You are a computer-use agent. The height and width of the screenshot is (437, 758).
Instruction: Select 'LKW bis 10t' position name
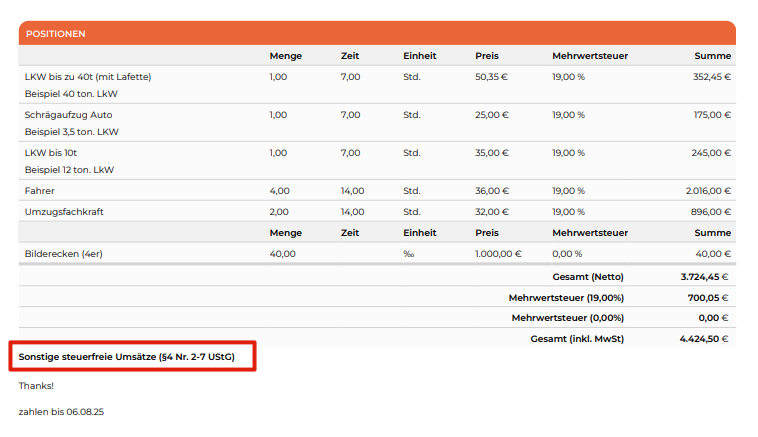coord(51,153)
